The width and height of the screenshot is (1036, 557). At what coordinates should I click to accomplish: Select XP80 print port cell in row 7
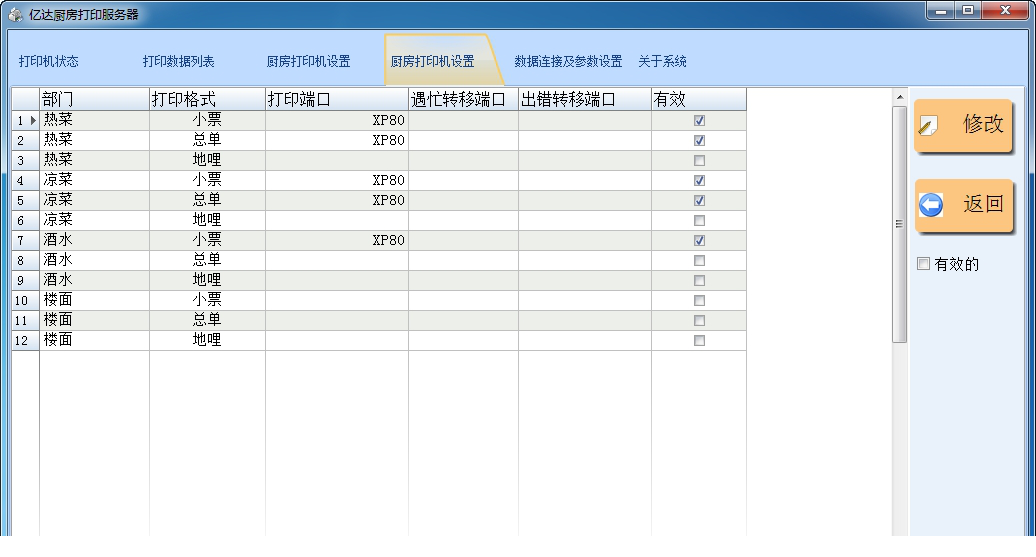point(337,241)
